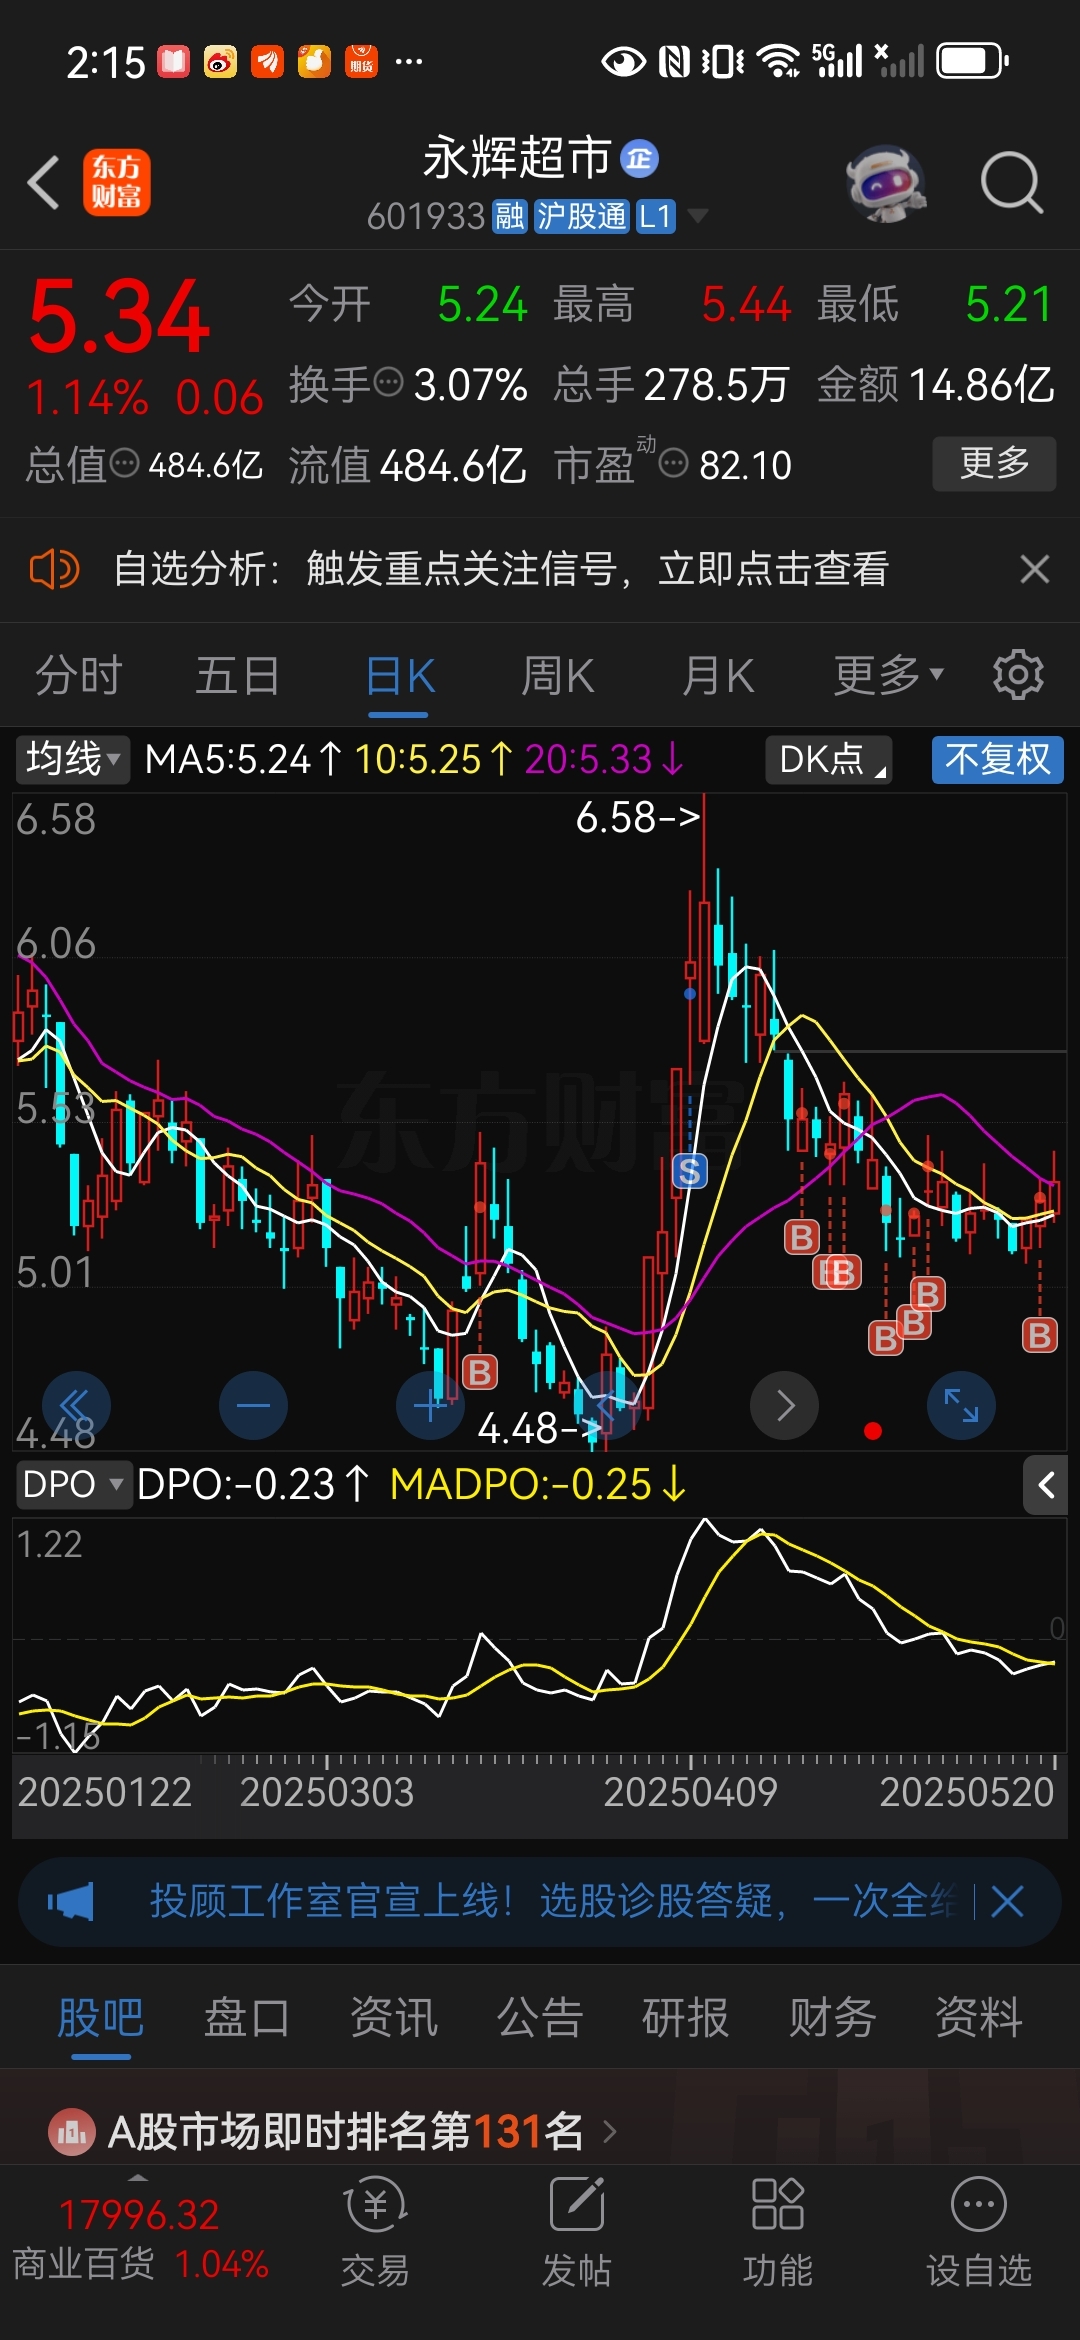Open the robot assistant avatar
This screenshot has width=1080, height=2340.
tap(886, 183)
